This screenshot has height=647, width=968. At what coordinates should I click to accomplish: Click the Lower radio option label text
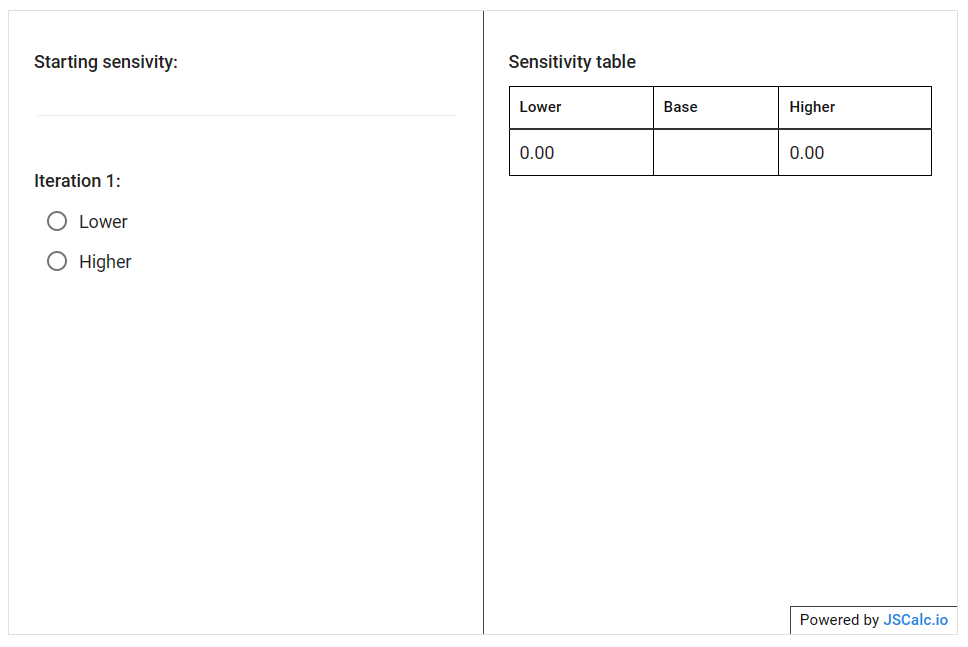pos(103,222)
